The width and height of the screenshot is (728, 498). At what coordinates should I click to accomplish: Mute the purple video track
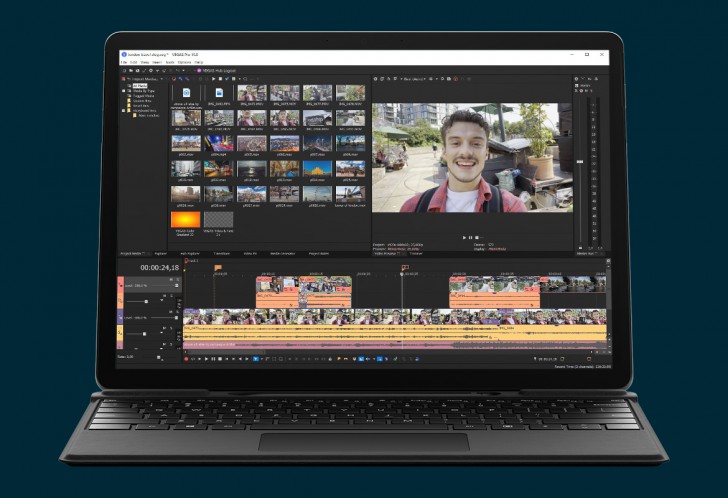pos(170,312)
